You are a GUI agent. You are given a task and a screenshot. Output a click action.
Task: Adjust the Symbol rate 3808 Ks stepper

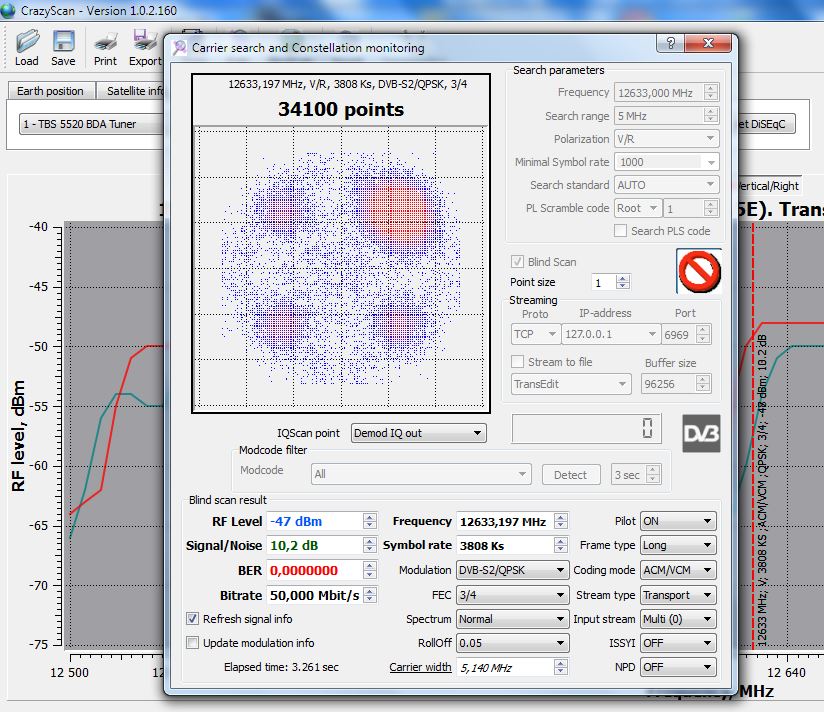561,545
